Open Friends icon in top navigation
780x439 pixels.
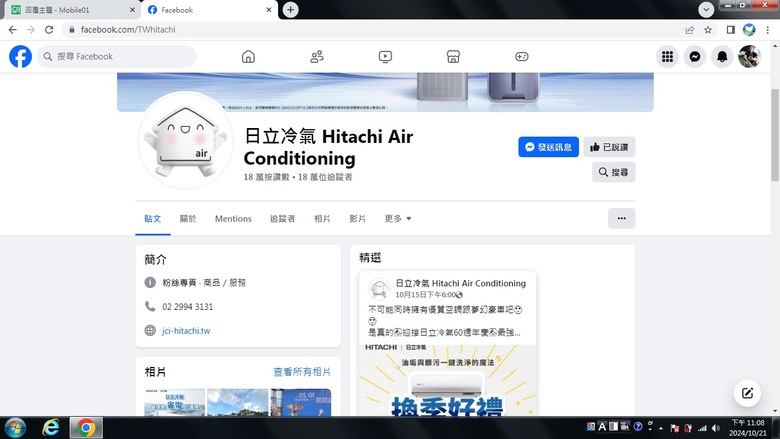(x=317, y=57)
